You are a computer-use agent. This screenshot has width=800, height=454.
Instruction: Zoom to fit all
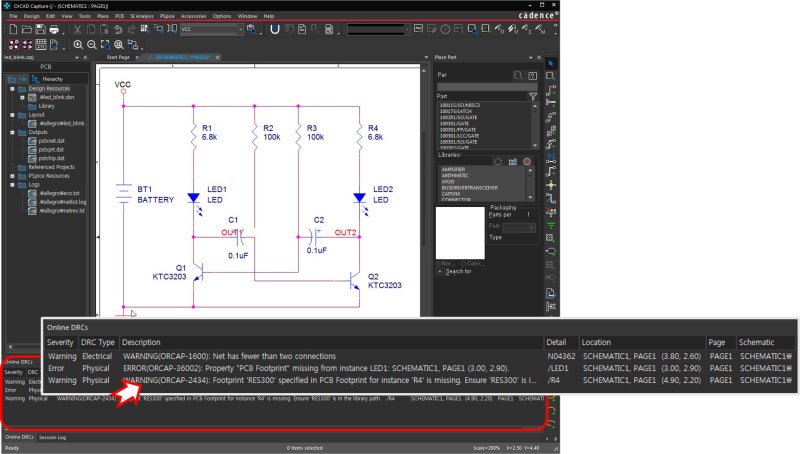click(119, 45)
